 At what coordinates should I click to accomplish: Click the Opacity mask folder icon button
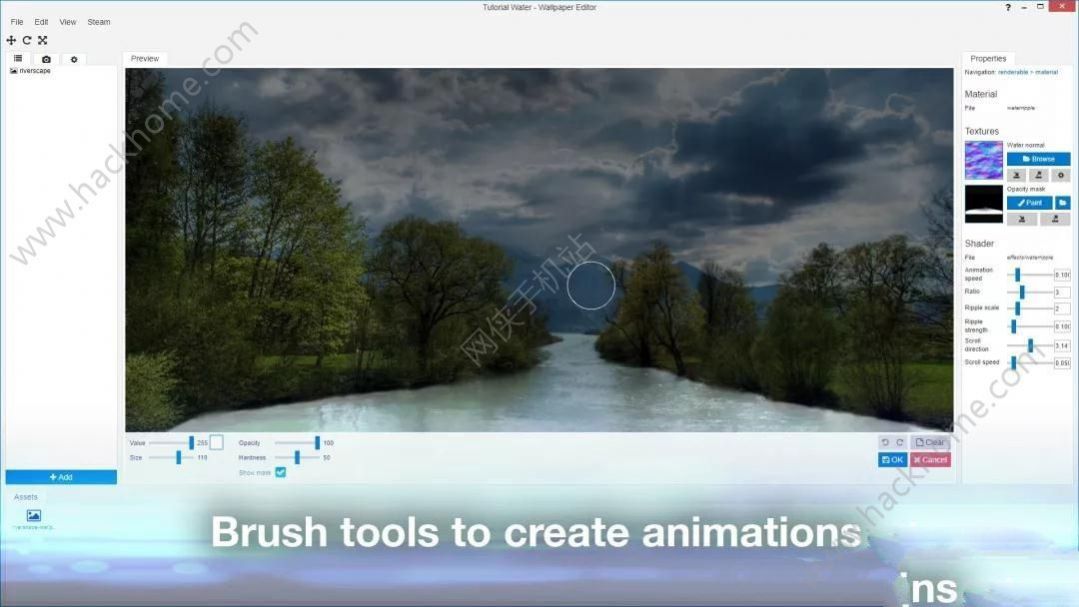tap(1062, 202)
